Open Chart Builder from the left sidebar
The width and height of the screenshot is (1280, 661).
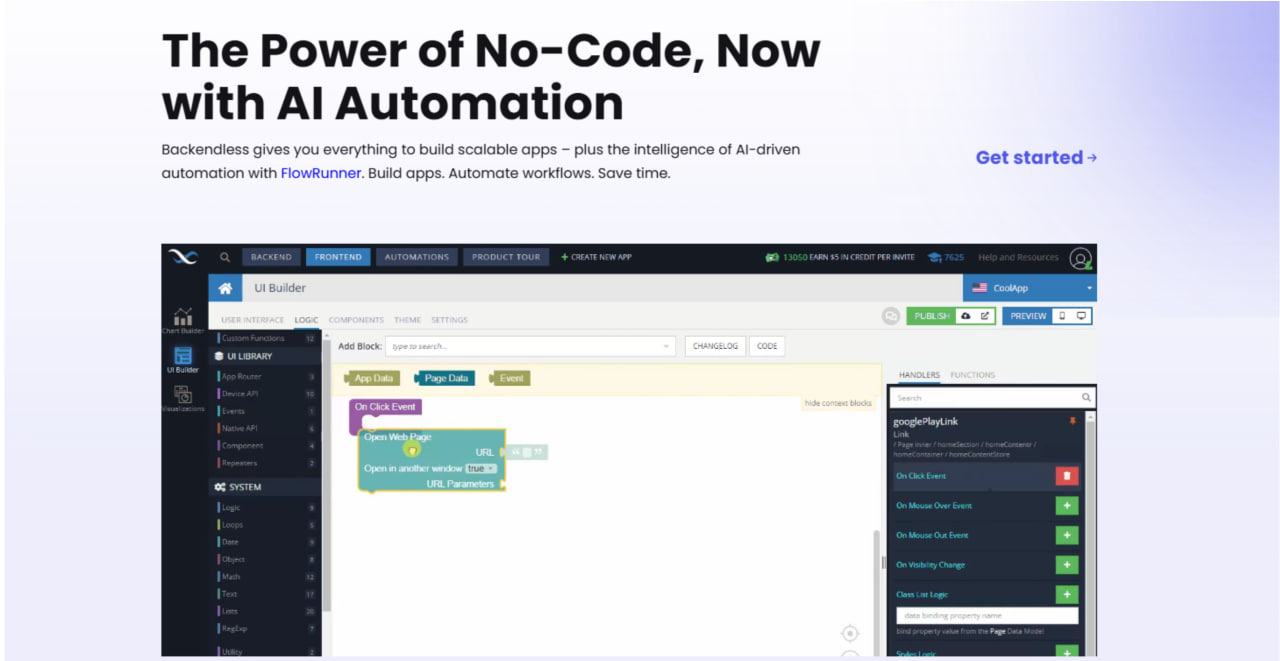tap(183, 321)
